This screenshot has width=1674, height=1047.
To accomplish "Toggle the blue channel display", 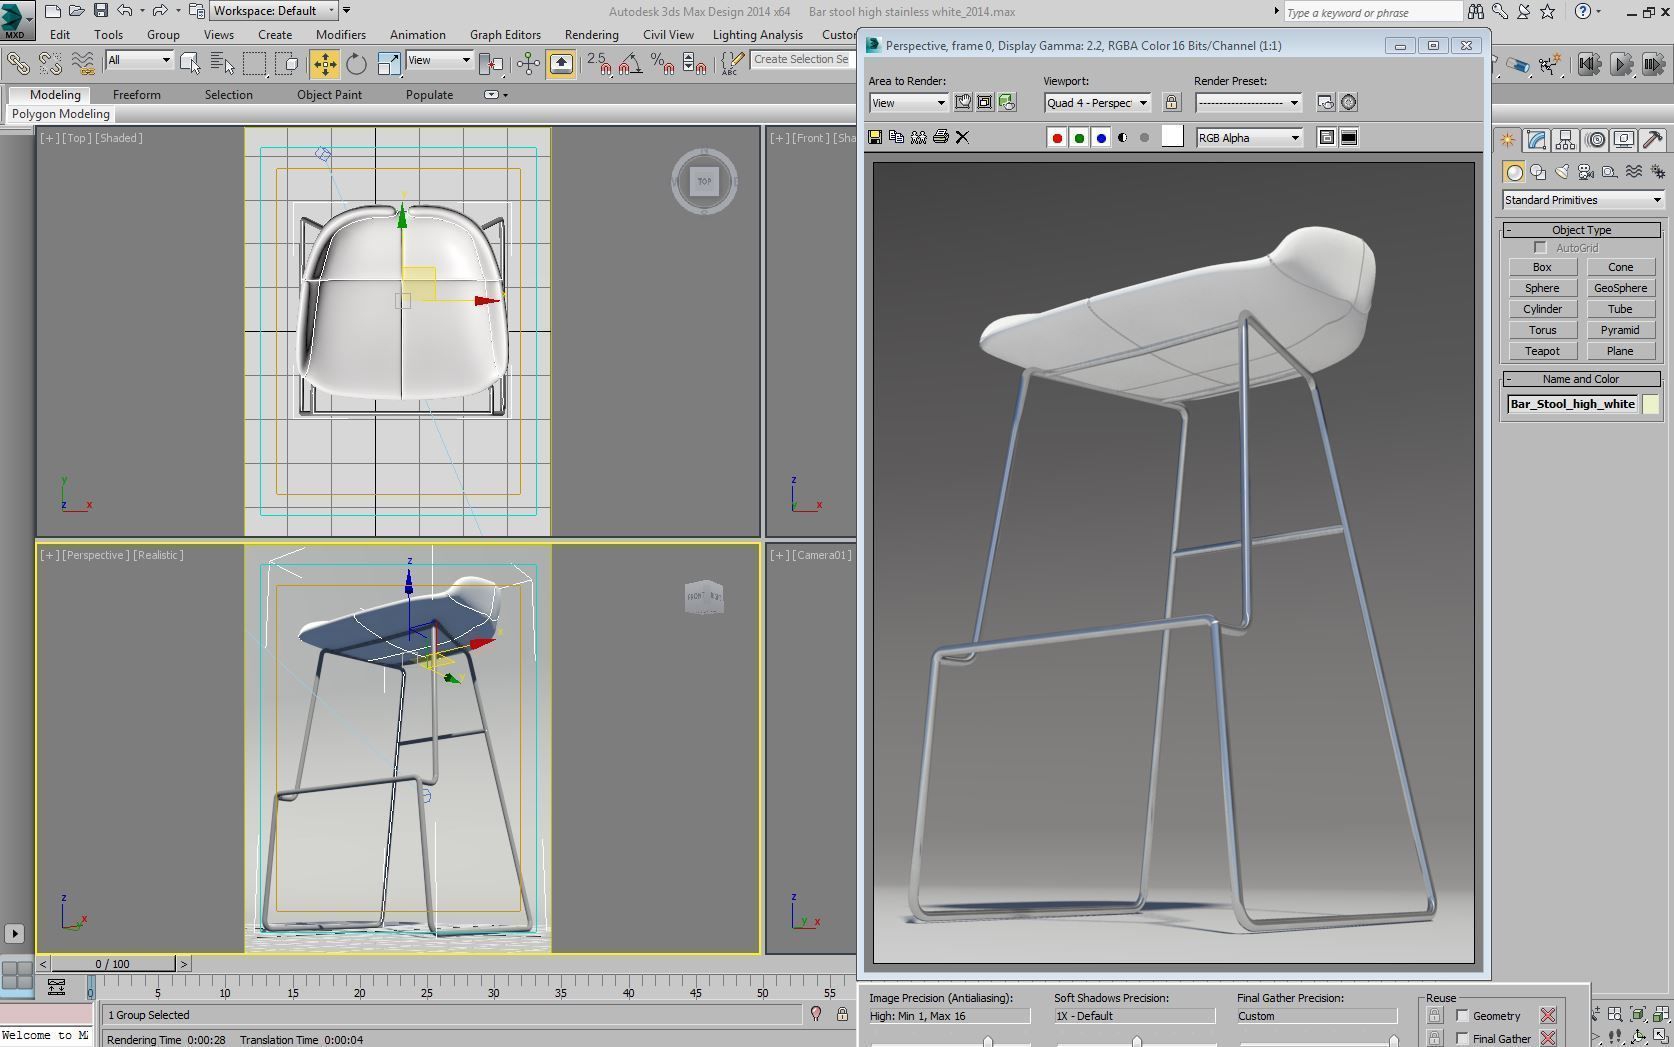I will [1101, 138].
